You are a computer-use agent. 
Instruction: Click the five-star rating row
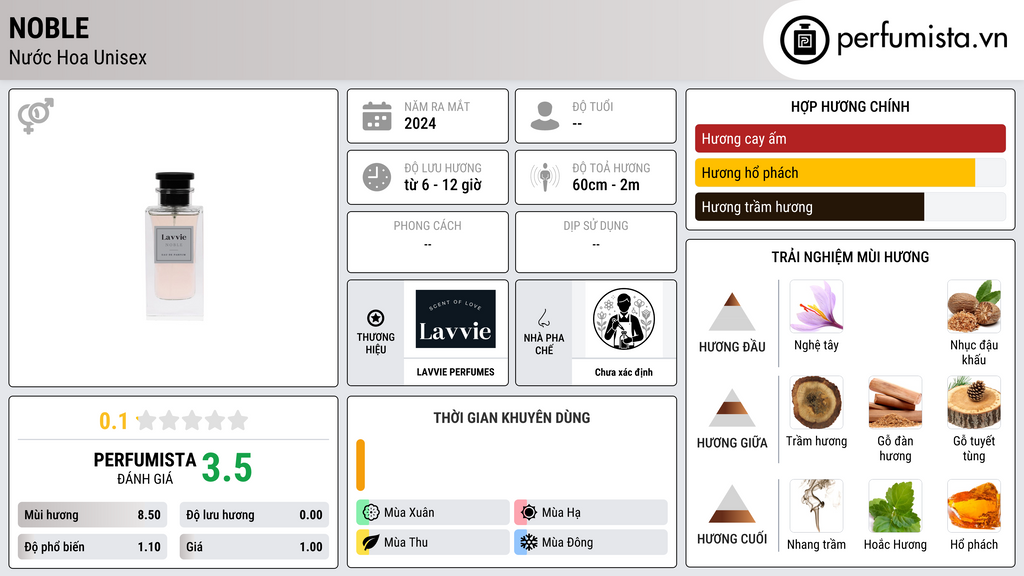(192, 421)
